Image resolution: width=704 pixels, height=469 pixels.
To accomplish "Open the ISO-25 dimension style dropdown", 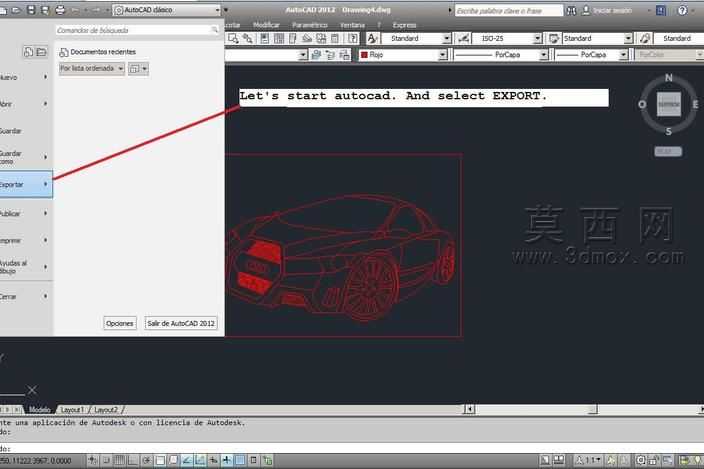I will coord(537,39).
